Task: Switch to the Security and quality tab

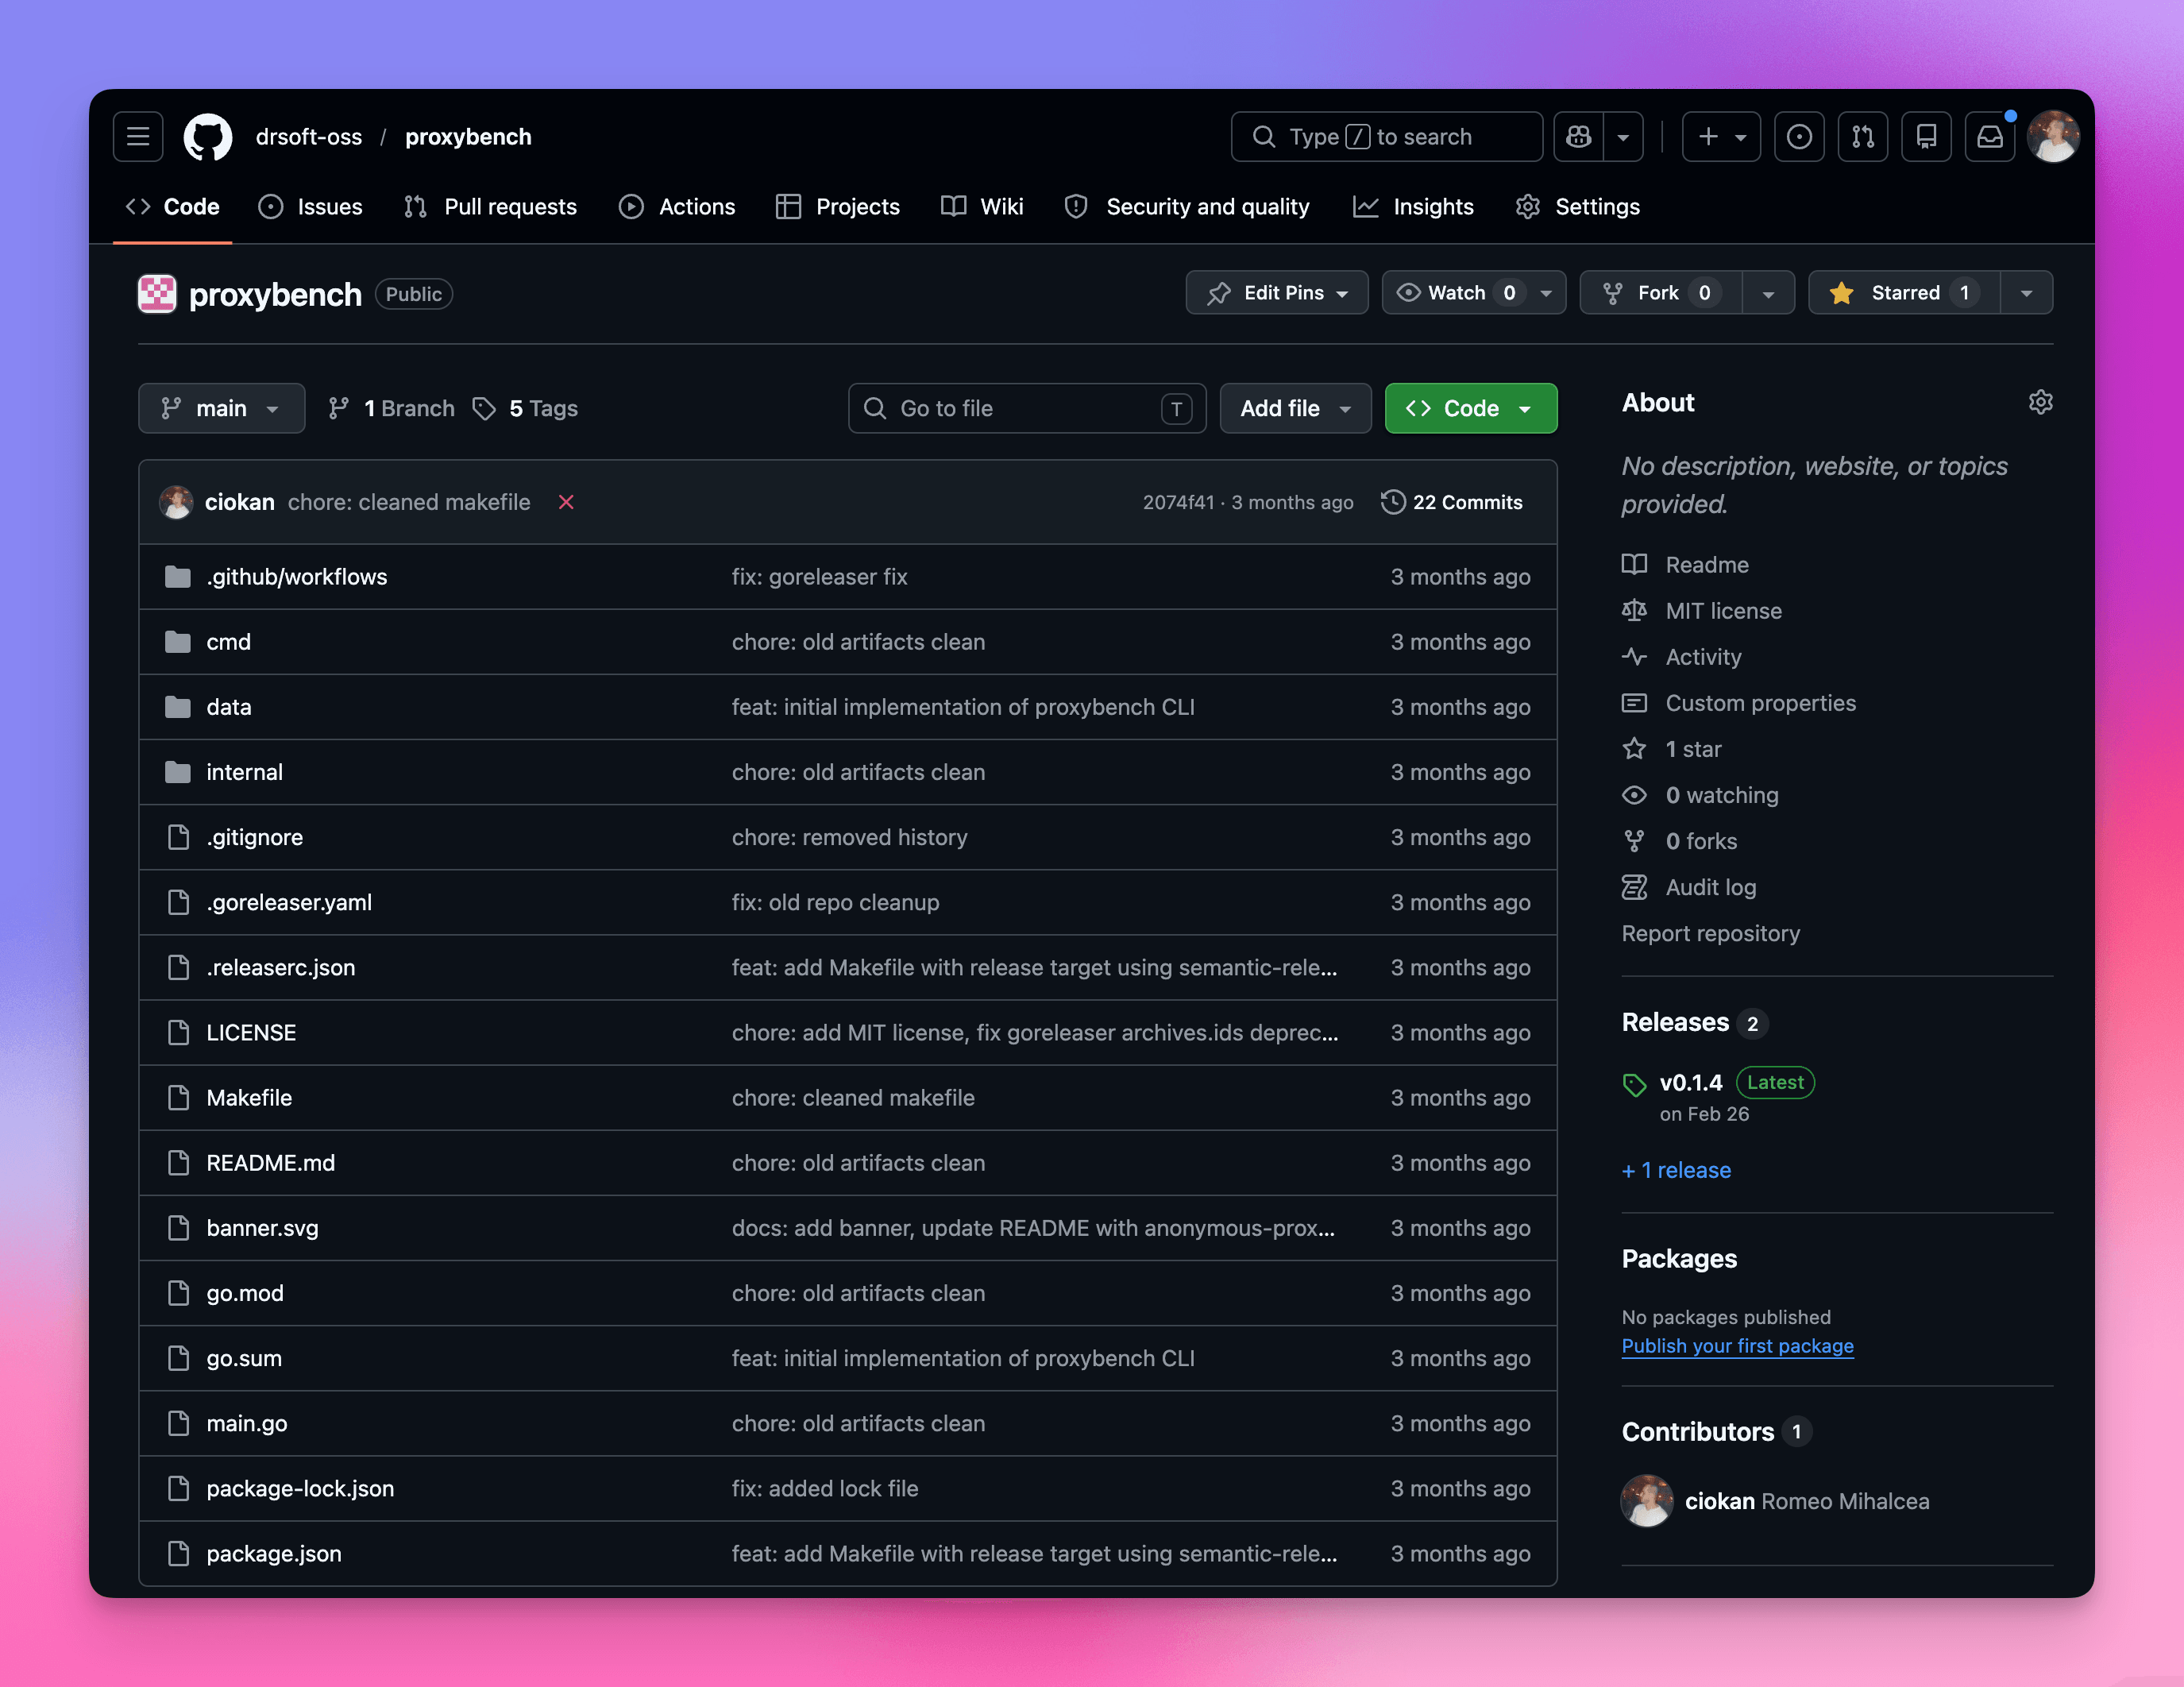Action: click(1187, 207)
